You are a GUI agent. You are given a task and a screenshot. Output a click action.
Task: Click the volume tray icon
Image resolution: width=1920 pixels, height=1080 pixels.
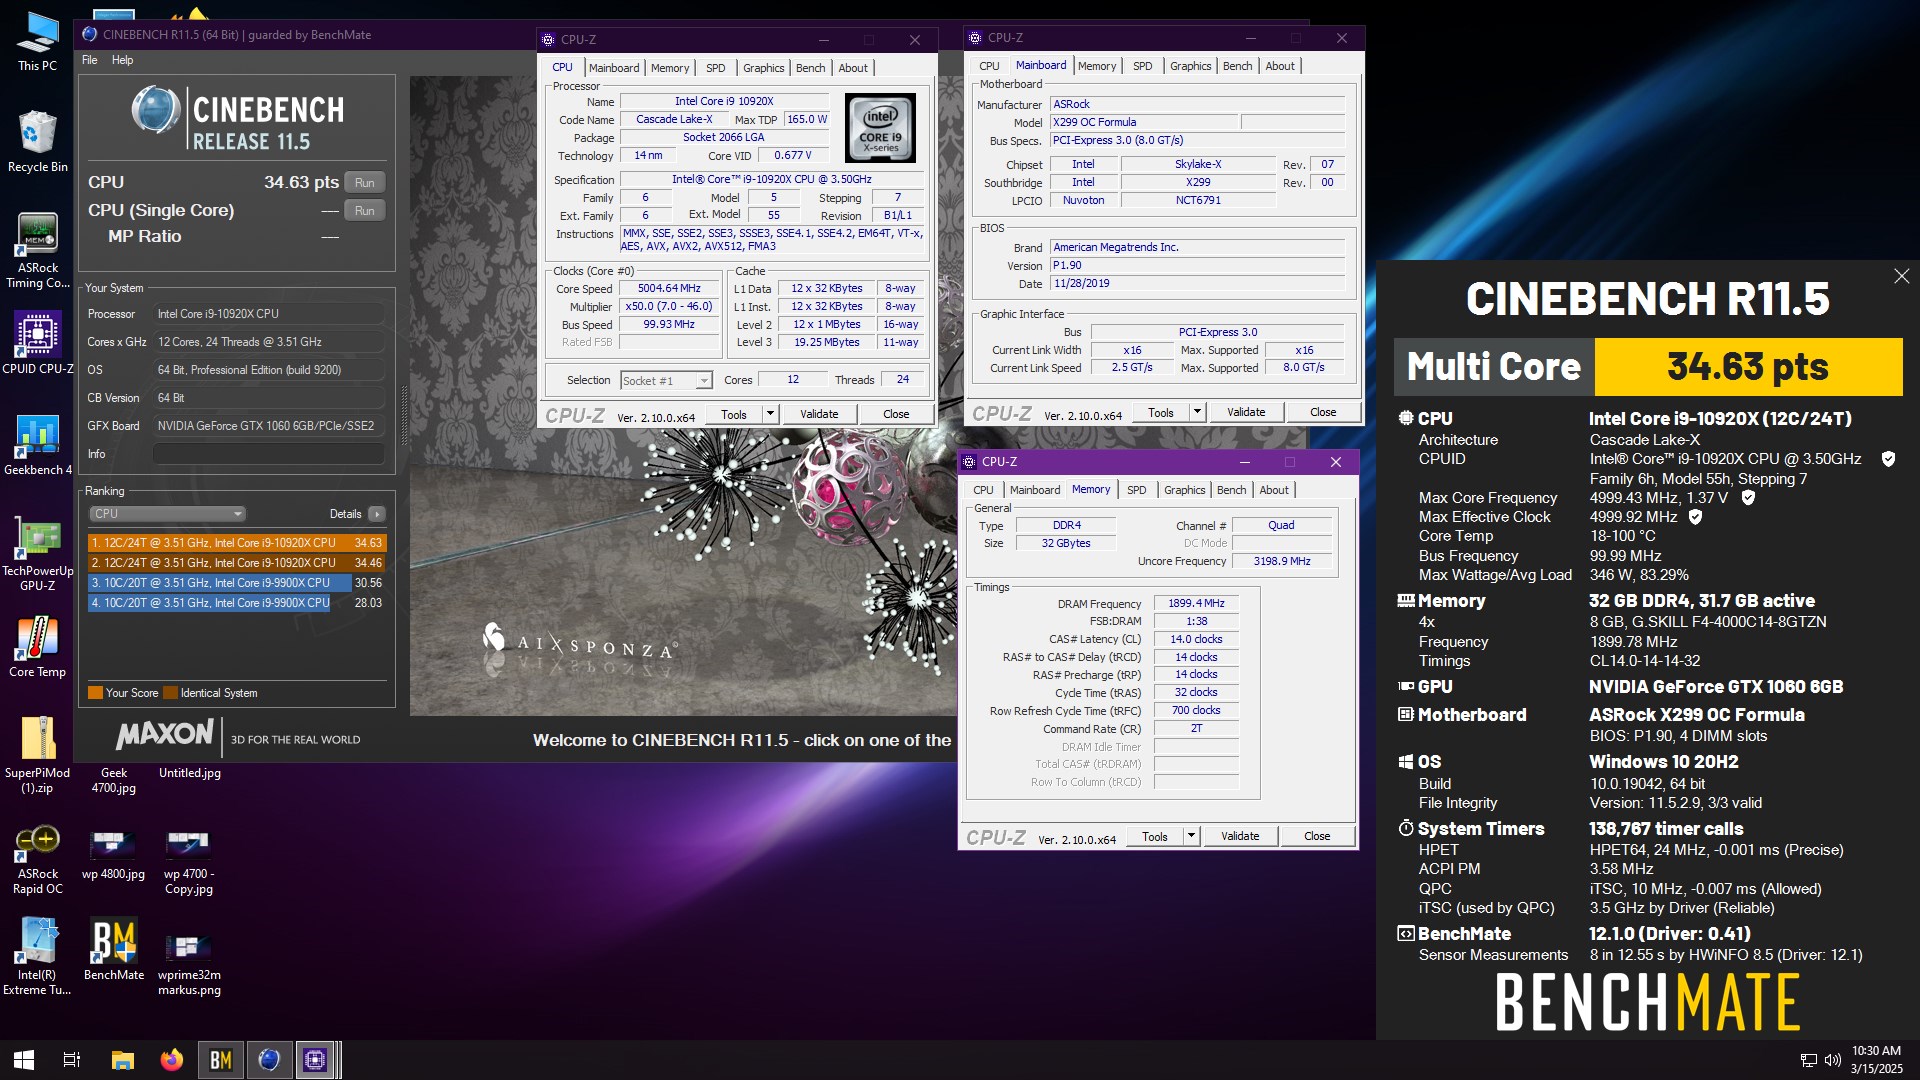[1833, 1060]
